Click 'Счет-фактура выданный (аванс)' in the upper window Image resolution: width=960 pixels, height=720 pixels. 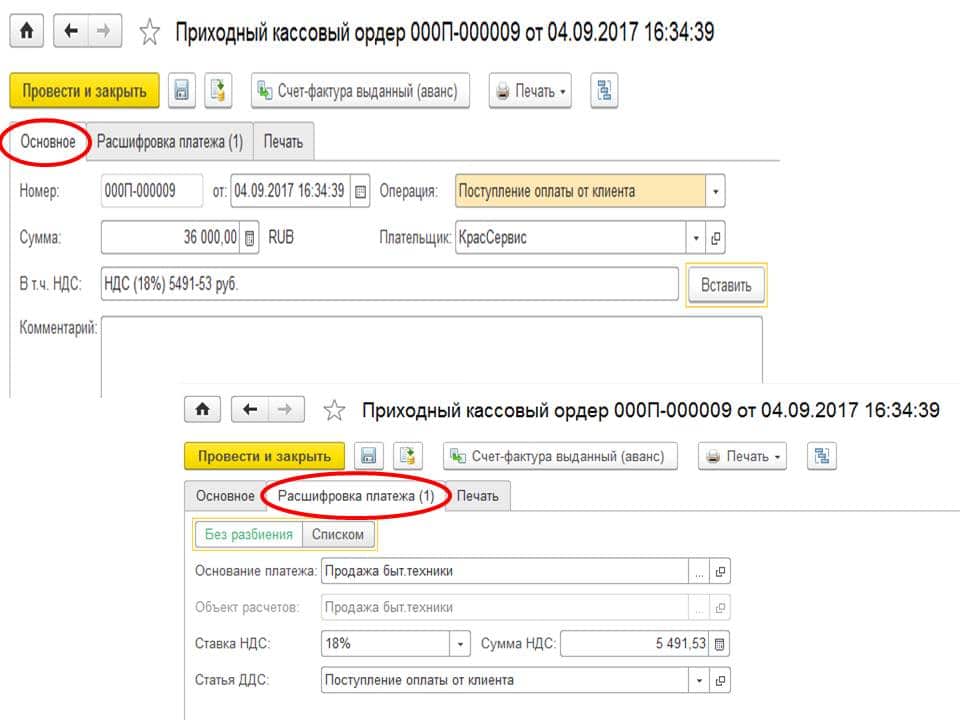(360, 91)
